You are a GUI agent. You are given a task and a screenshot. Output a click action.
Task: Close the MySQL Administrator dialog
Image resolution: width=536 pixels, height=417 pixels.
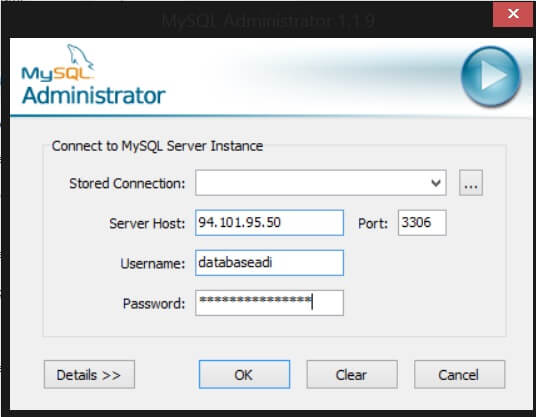[513, 14]
